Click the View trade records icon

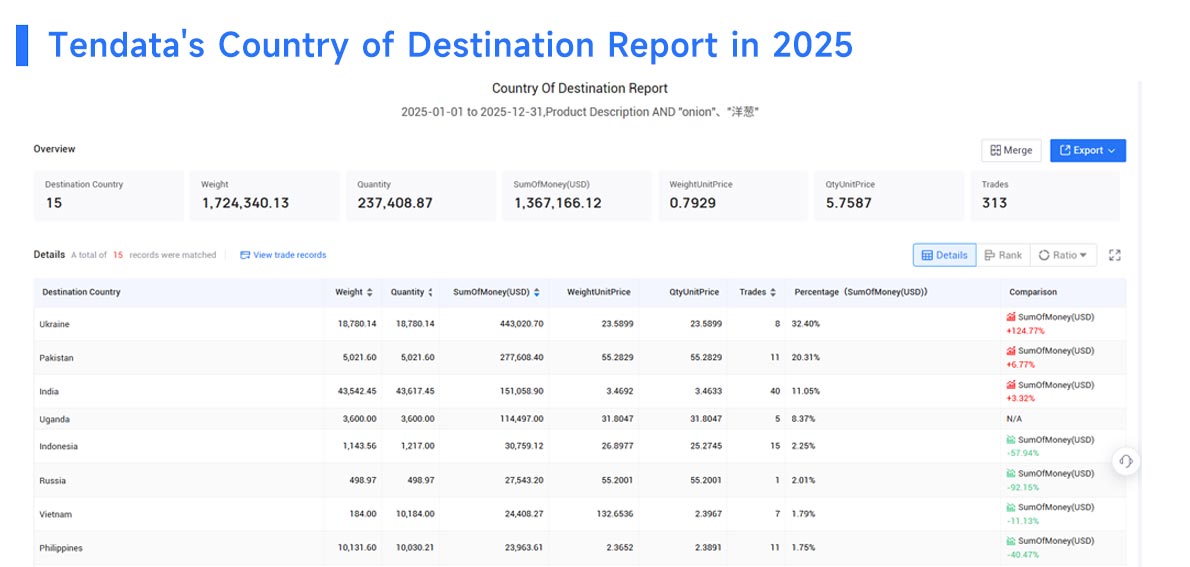click(x=245, y=255)
